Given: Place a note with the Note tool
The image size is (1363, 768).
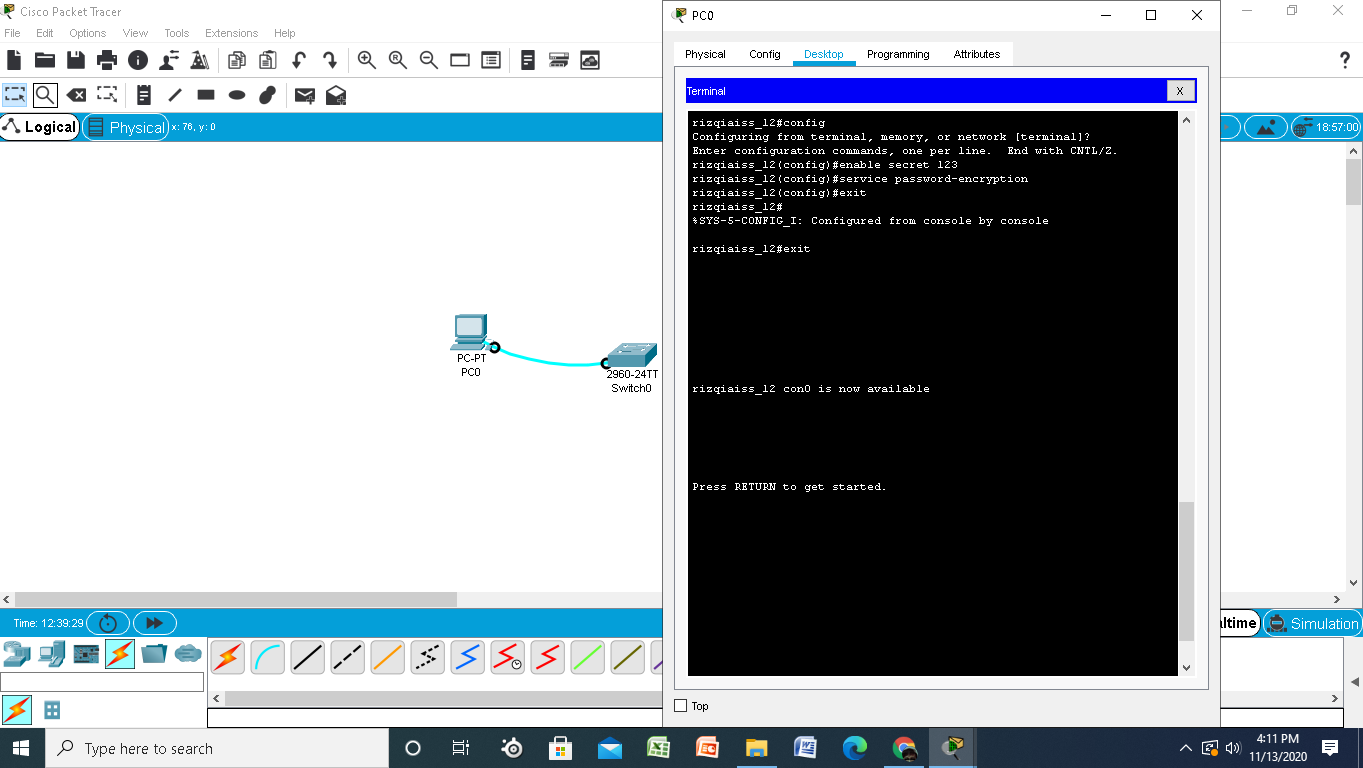Looking at the screenshot, I should coord(144,95).
